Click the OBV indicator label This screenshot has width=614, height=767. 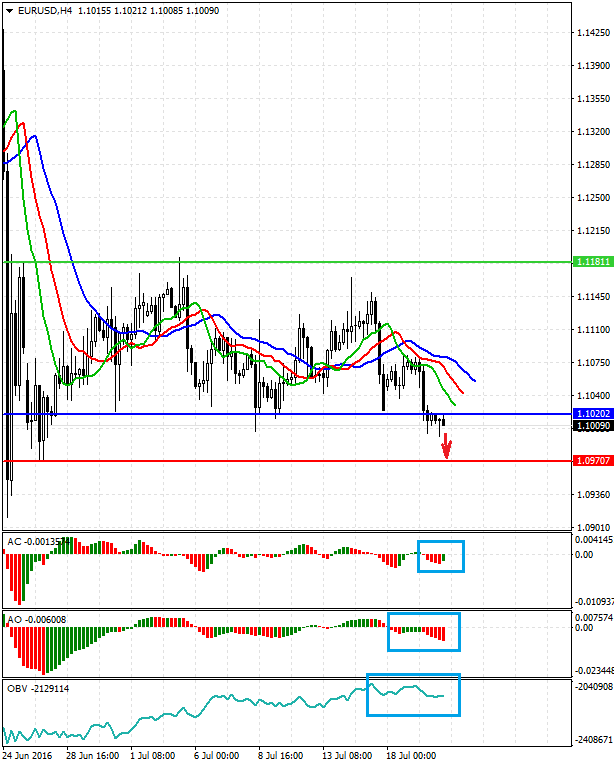click(16, 688)
